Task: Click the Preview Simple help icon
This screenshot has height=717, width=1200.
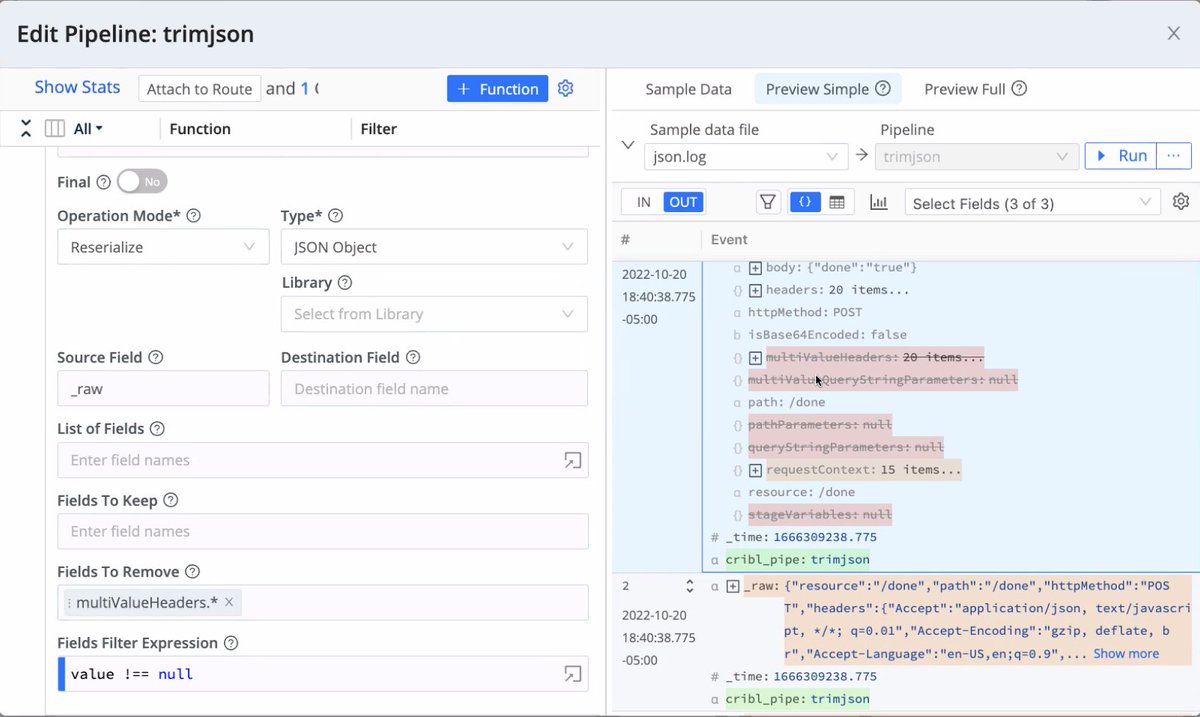Action: click(883, 89)
